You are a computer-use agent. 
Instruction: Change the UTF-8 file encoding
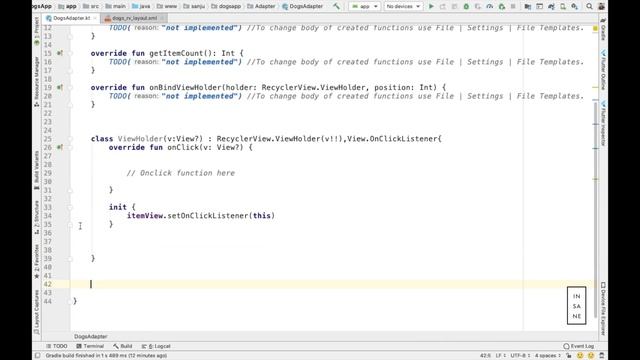(520, 356)
